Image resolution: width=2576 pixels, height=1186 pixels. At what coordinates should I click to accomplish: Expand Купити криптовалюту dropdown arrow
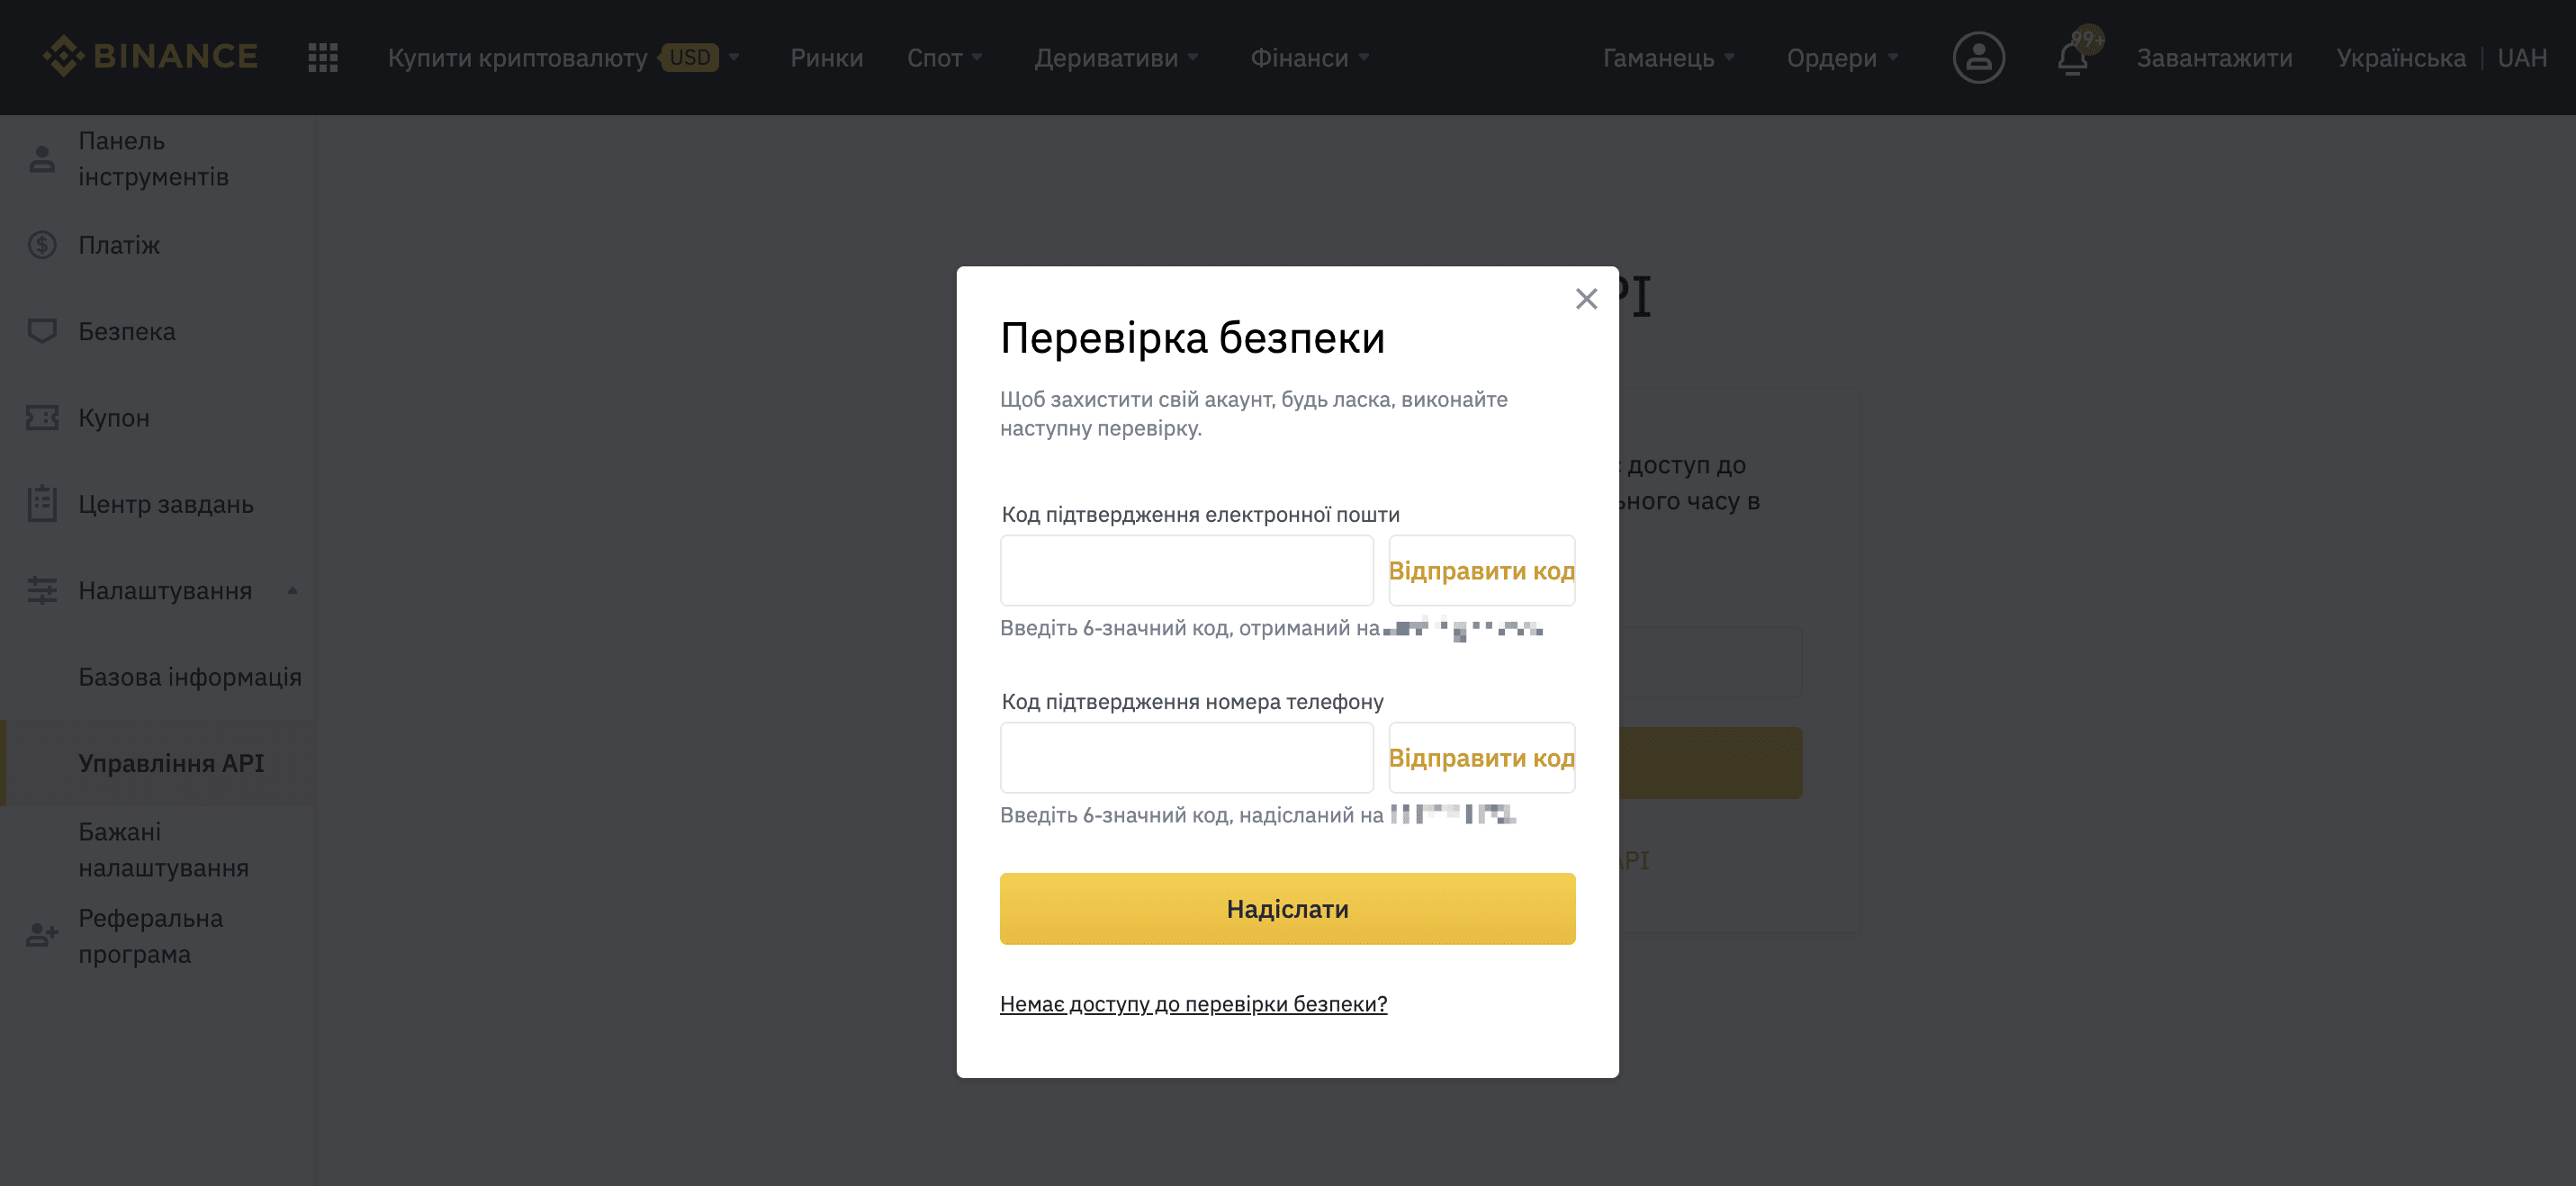click(734, 57)
